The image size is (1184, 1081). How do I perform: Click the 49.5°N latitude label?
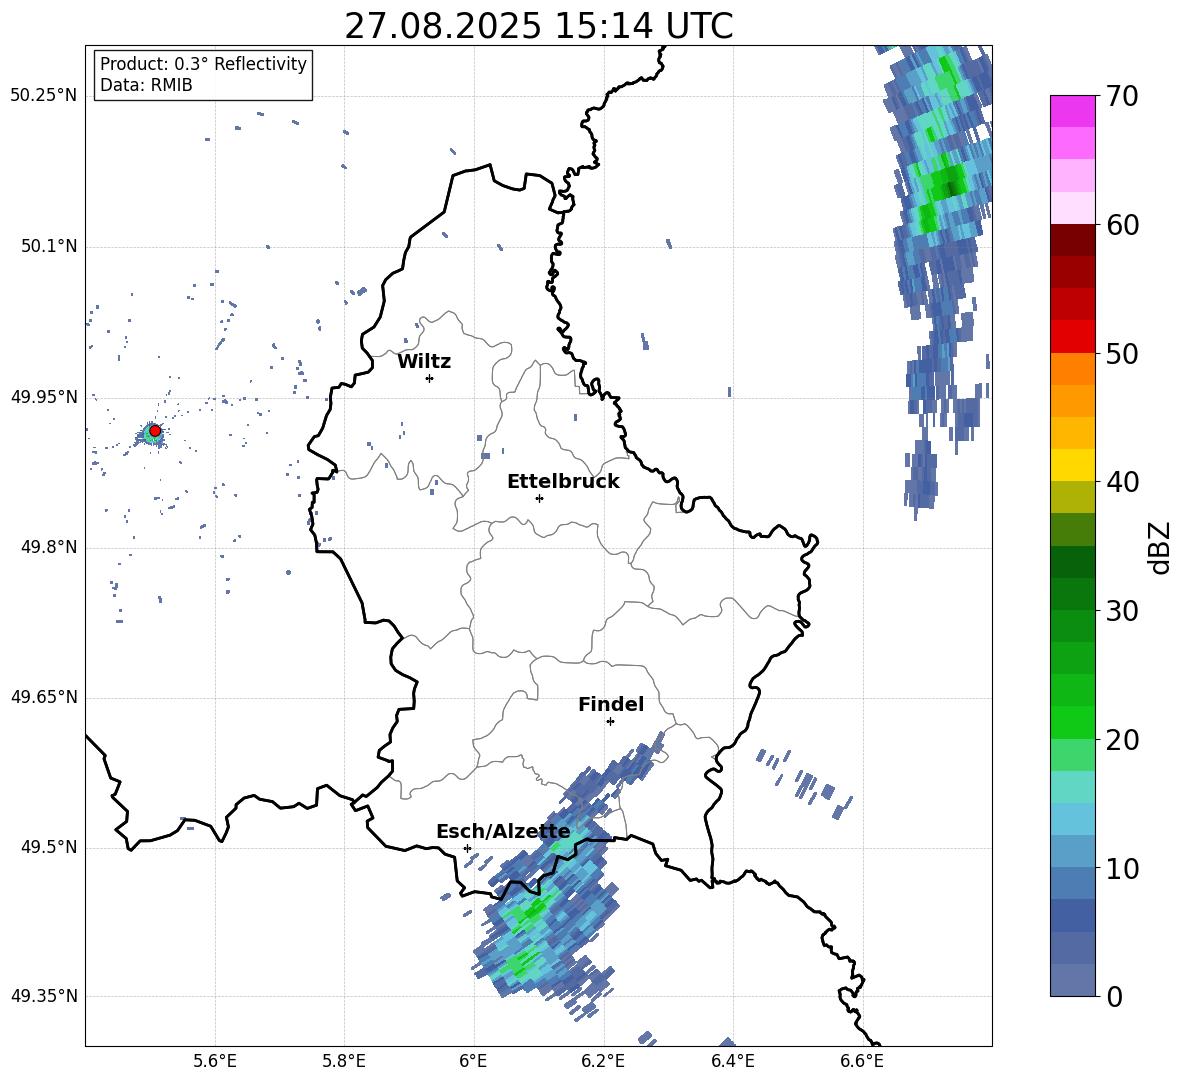coord(48,847)
